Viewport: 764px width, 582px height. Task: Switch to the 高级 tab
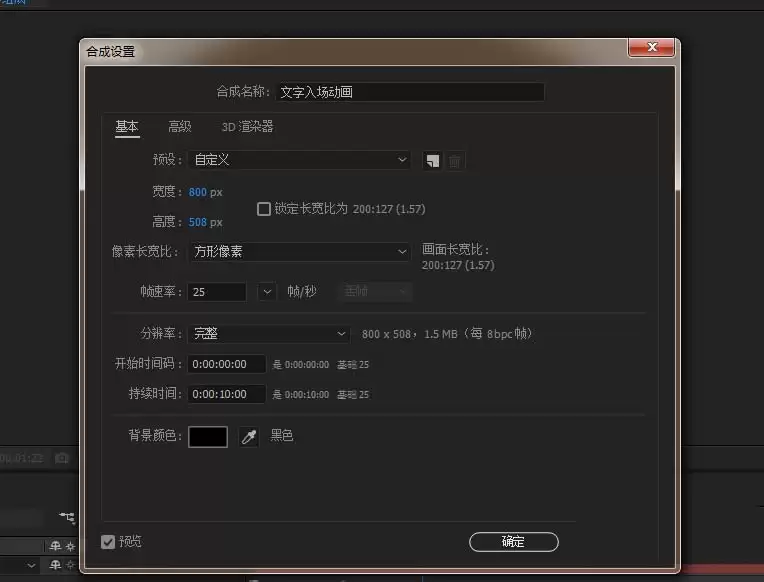pos(180,127)
